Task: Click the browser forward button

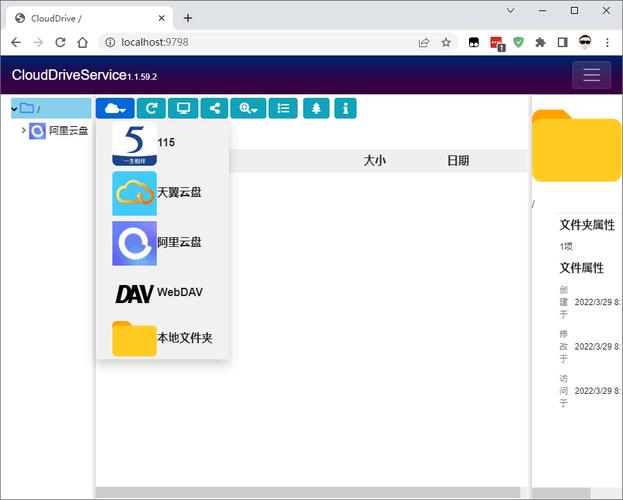Action: click(x=38, y=42)
